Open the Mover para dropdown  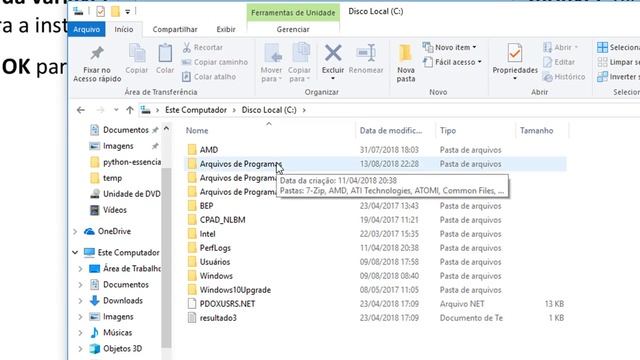pos(271,62)
